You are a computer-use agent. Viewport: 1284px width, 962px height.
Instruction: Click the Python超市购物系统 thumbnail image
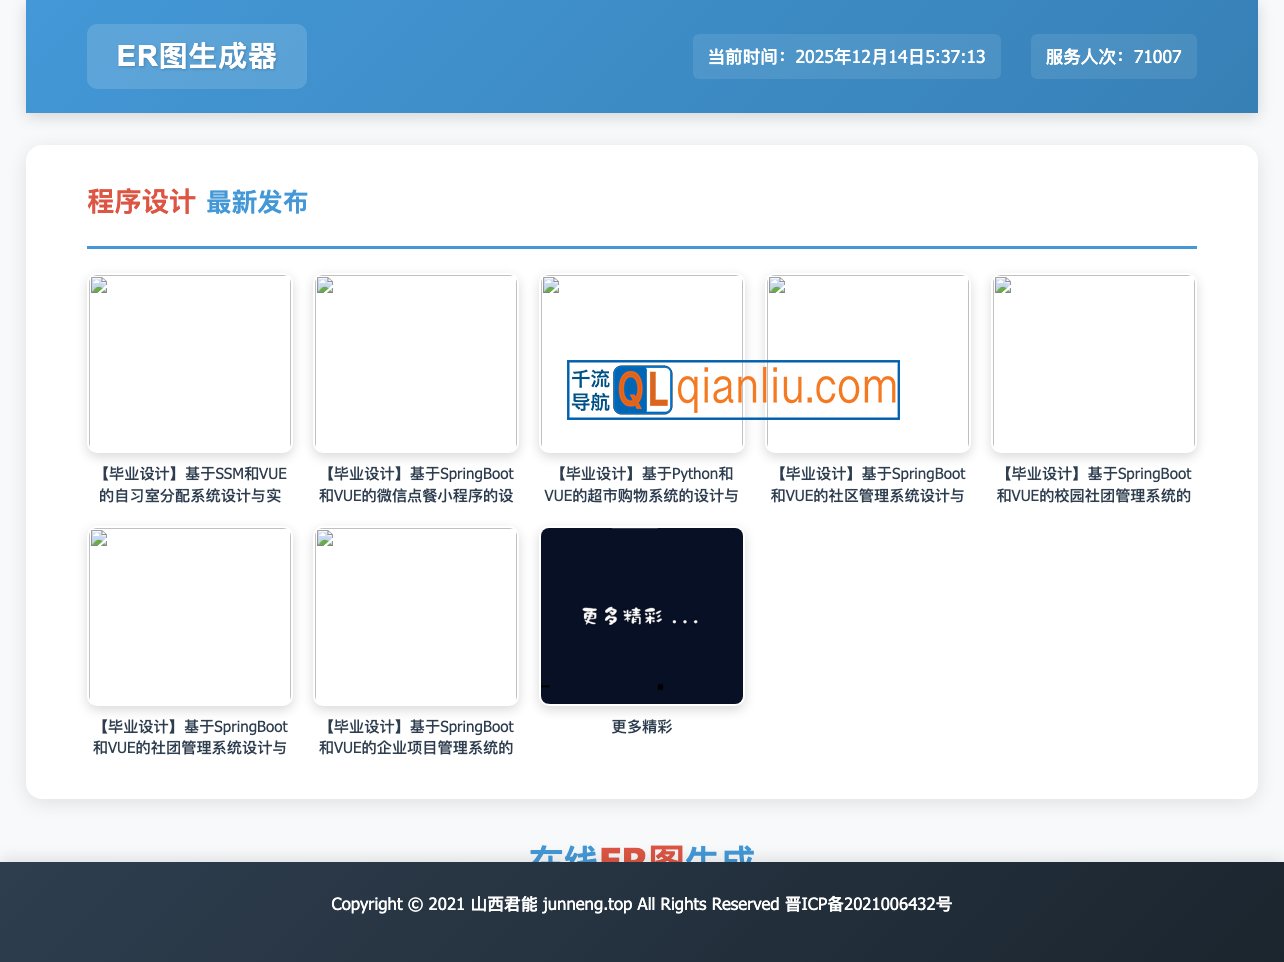point(641,363)
